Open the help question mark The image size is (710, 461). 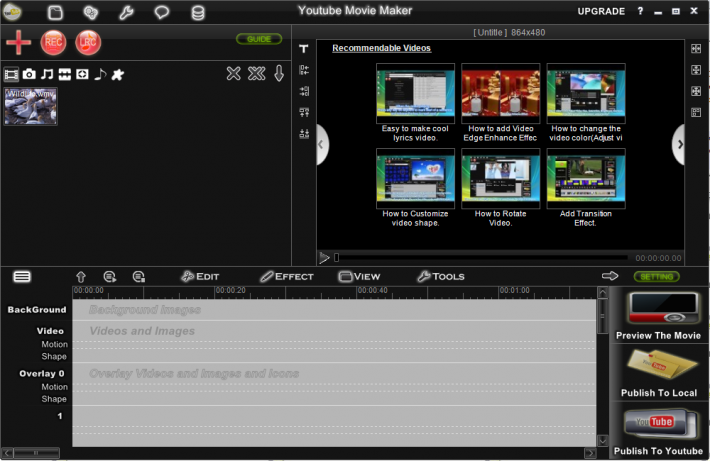pyautogui.click(x=640, y=11)
